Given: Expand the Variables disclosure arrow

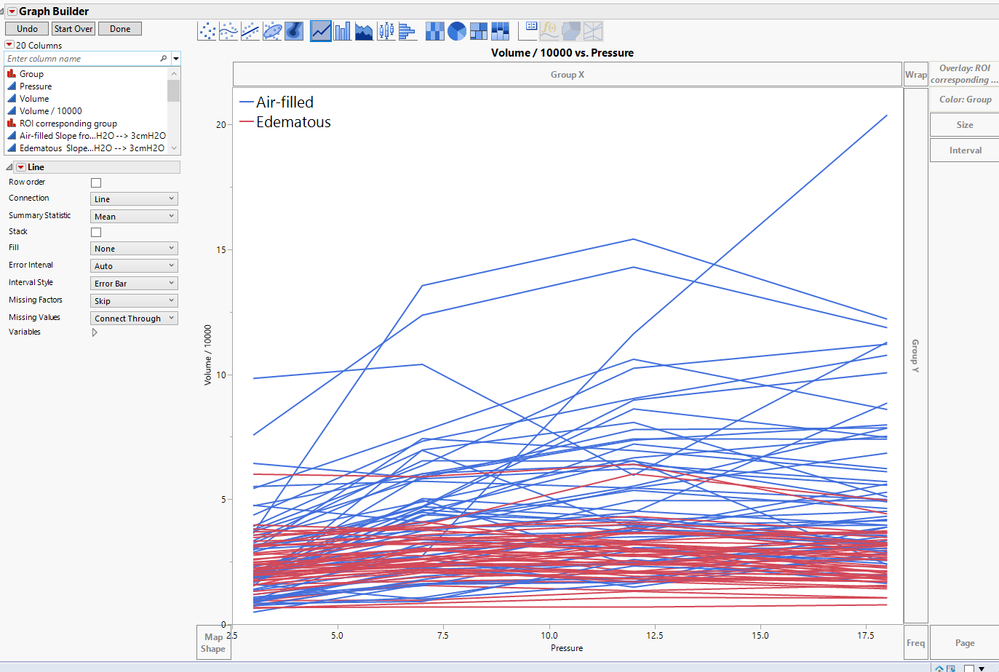Looking at the screenshot, I should (x=95, y=331).
